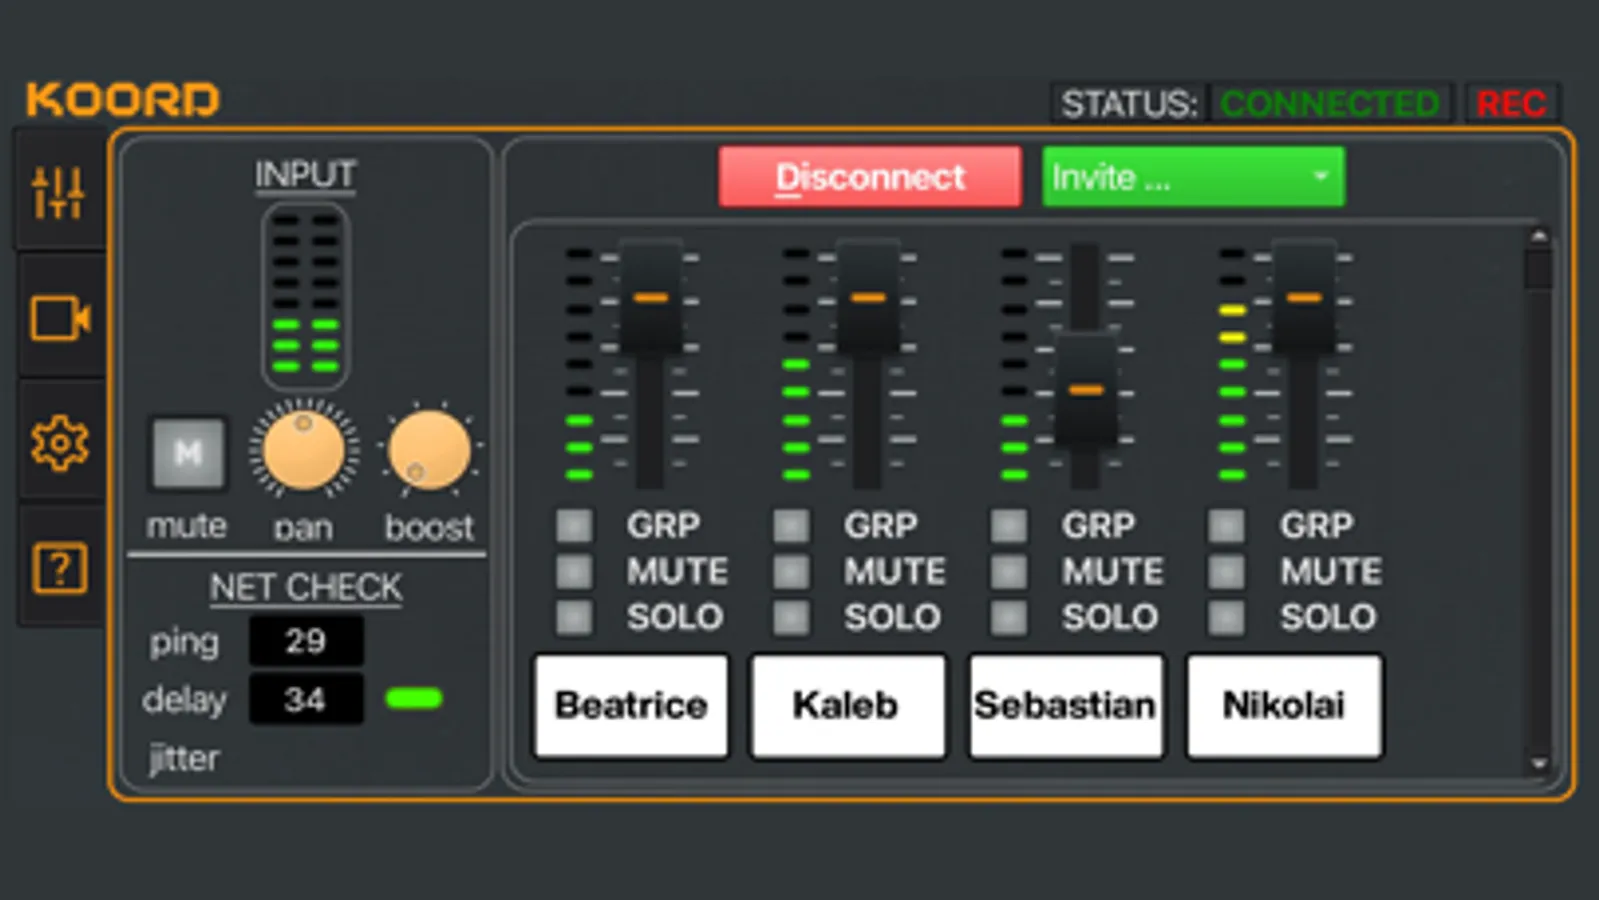The width and height of the screenshot is (1599, 900).
Task: Click the input boost knob
Action: [x=429, y=450]
